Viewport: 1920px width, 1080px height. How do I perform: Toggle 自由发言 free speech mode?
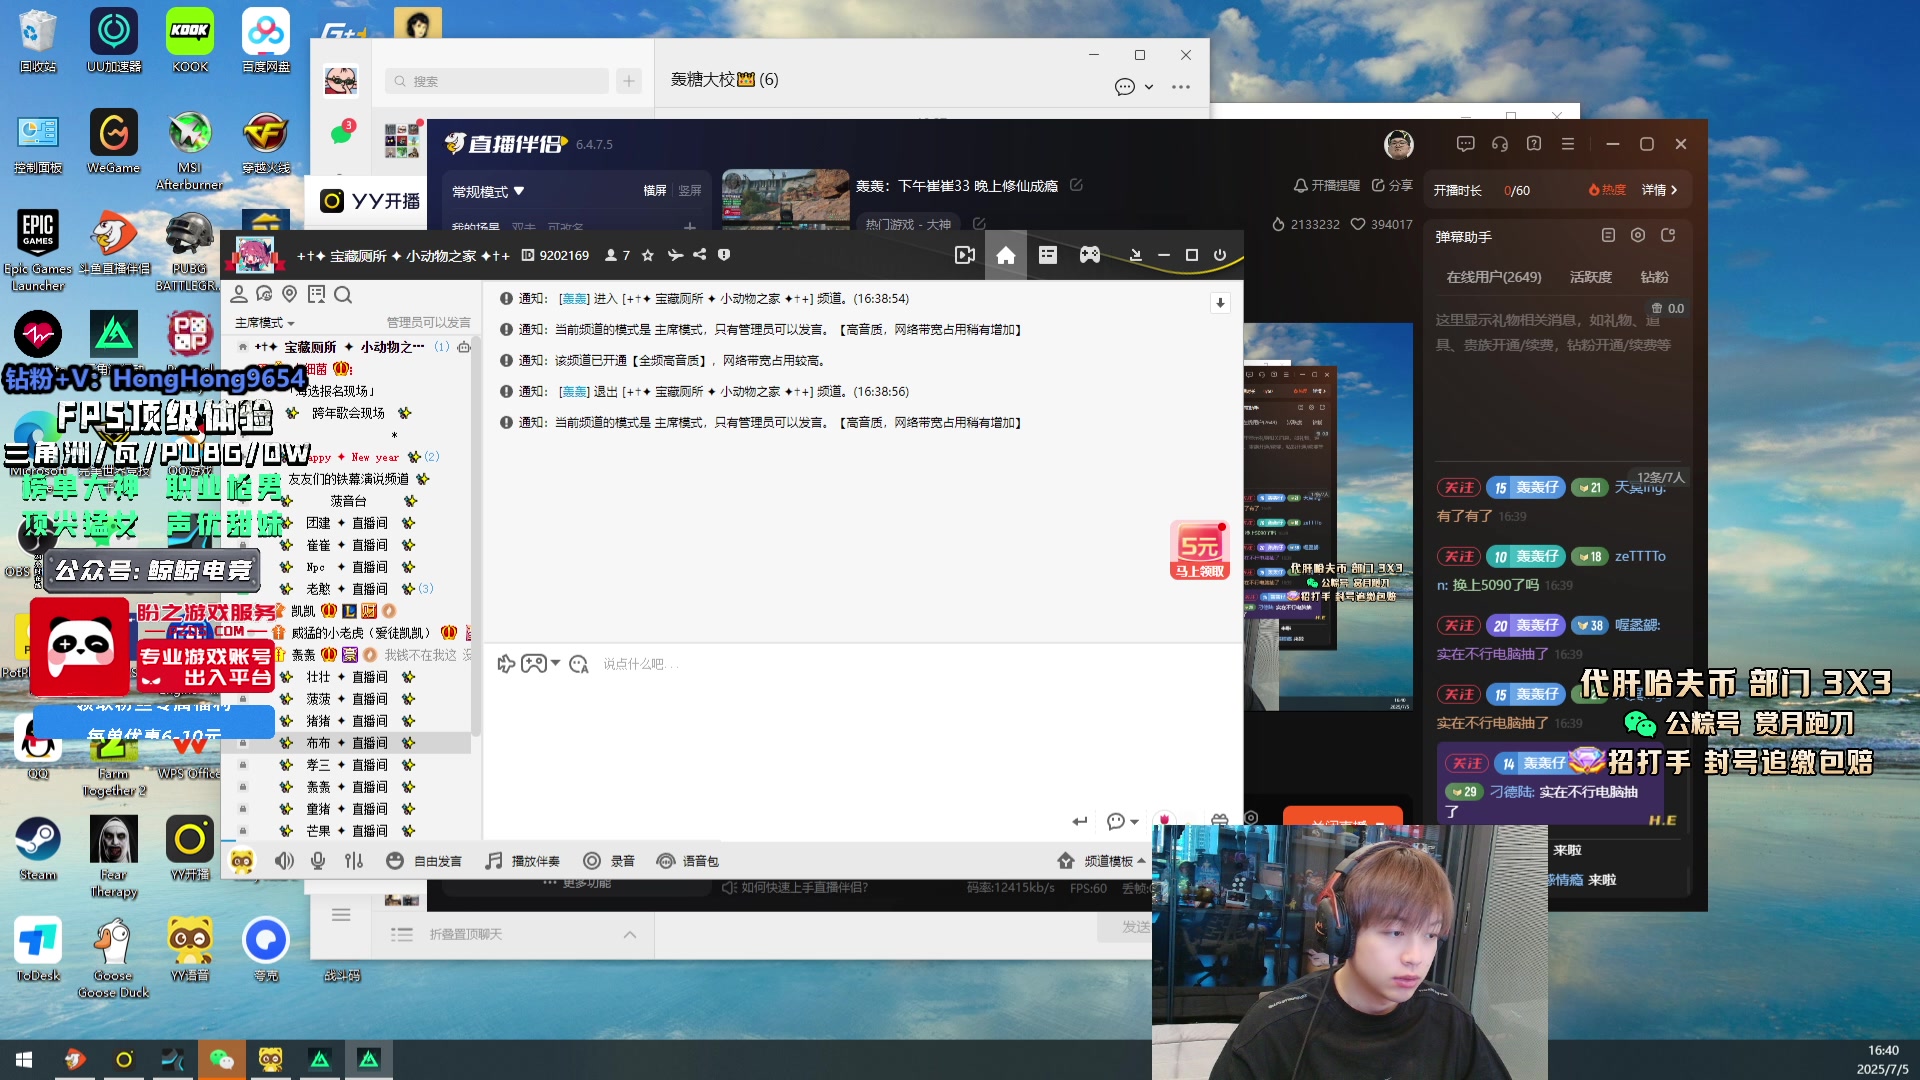(424, 861)
